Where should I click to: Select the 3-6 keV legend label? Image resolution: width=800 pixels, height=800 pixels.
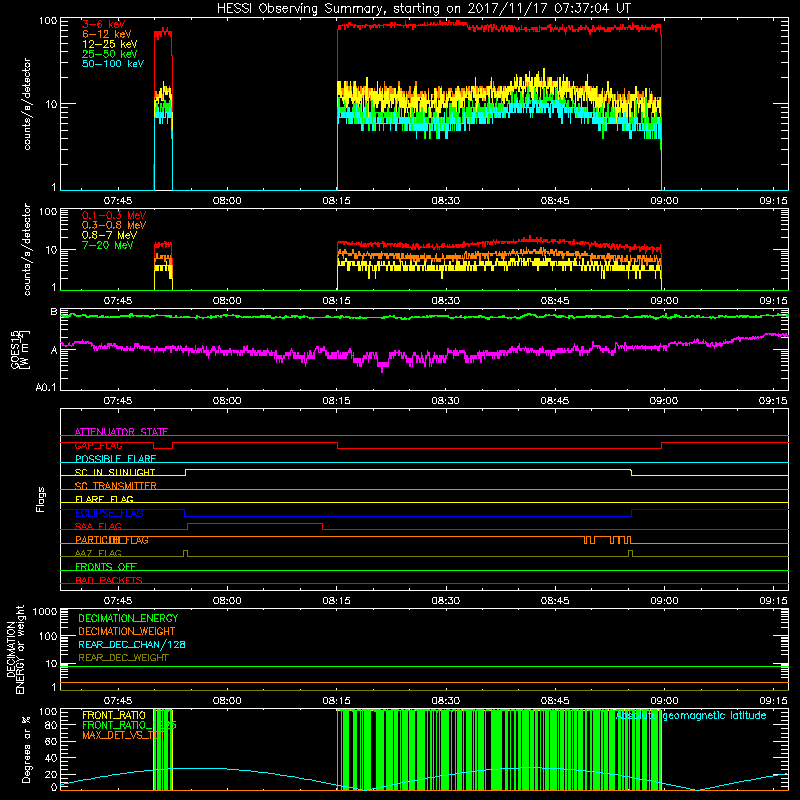(x=104, y=24)
